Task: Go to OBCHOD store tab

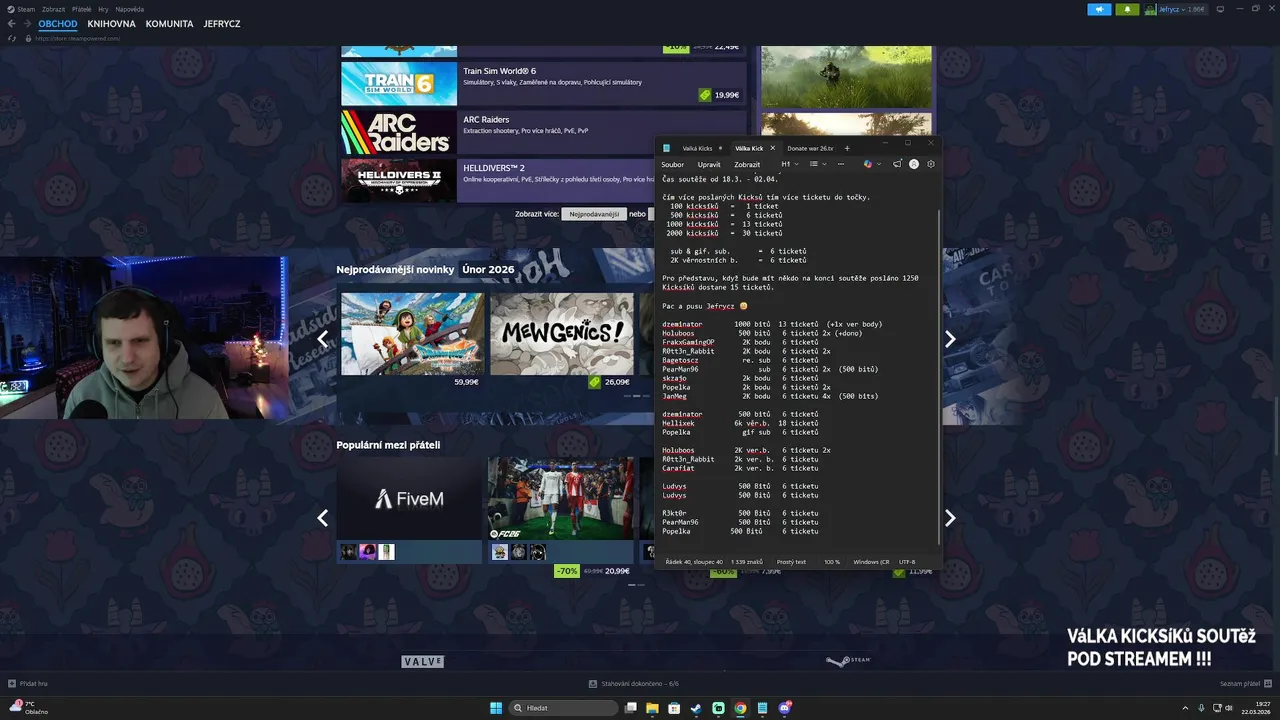Action: point(57,23)
